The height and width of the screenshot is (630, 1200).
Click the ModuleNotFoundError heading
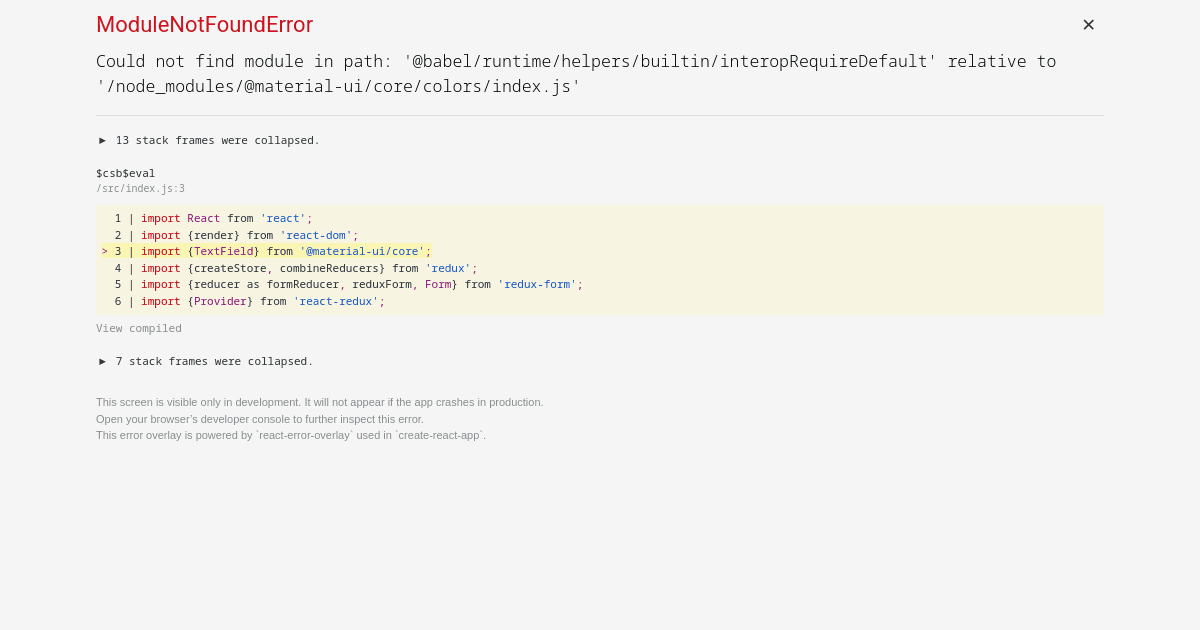(204, 25)
